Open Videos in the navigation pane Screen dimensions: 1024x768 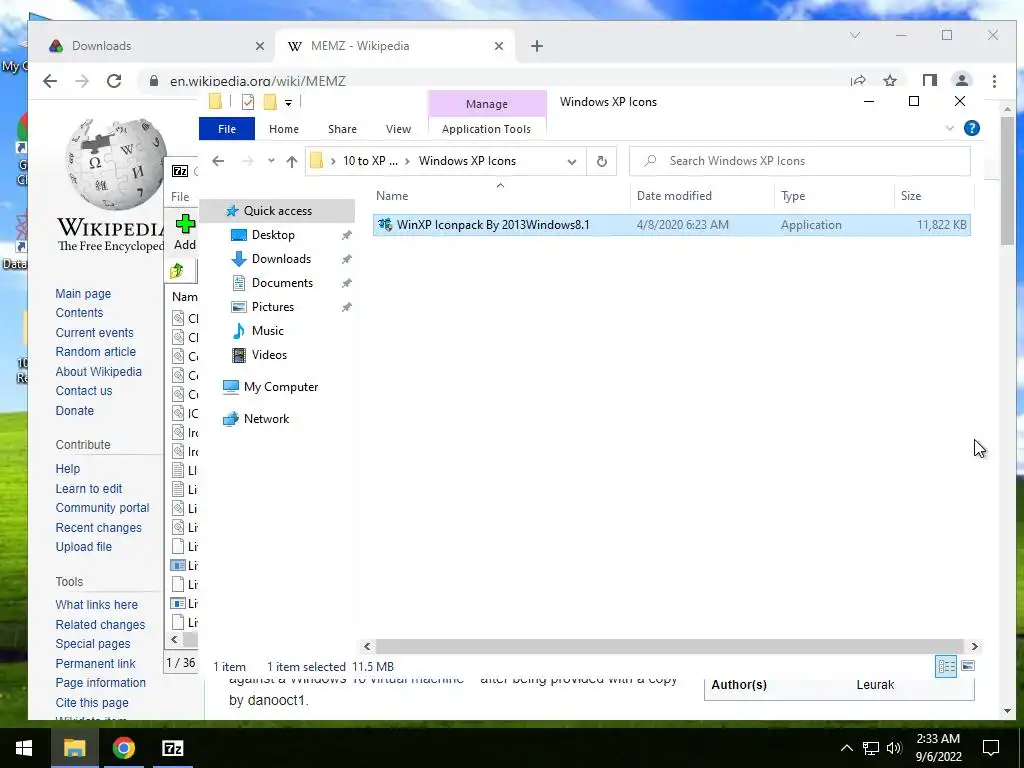(269, 355)
